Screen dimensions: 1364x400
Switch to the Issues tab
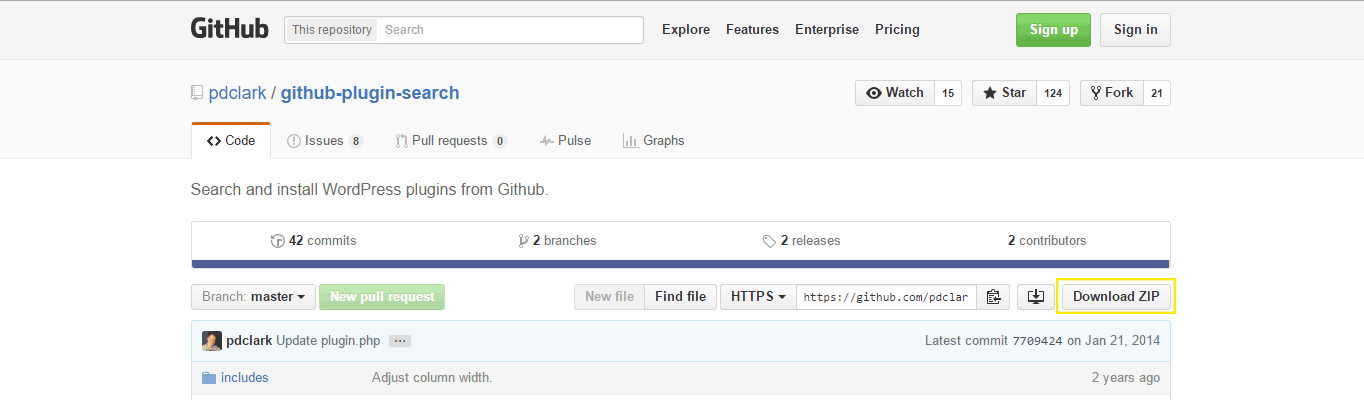pyautogui.click(x=324, y=141)
